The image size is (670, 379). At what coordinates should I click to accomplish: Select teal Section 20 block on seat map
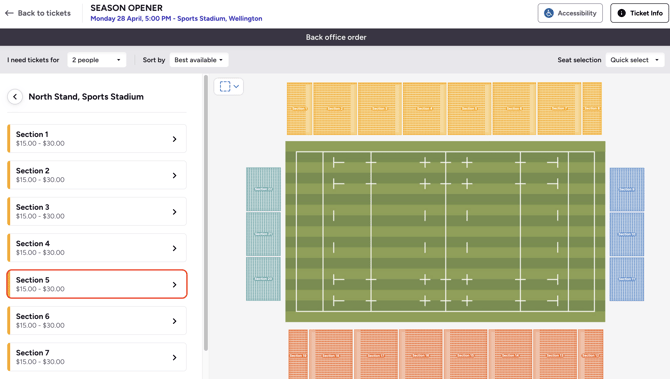coord(263,279)
